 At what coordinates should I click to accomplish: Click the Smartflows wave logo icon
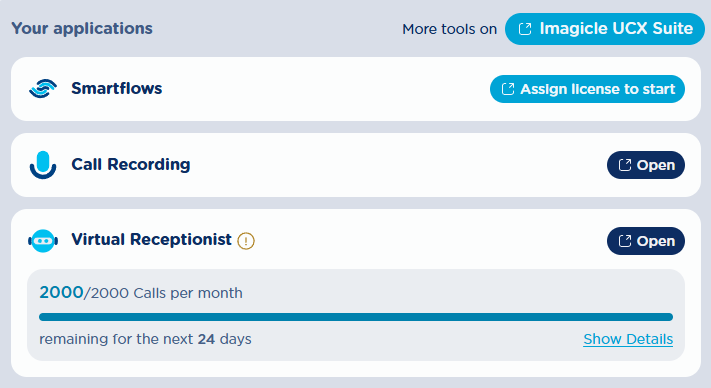pos(43,88)
